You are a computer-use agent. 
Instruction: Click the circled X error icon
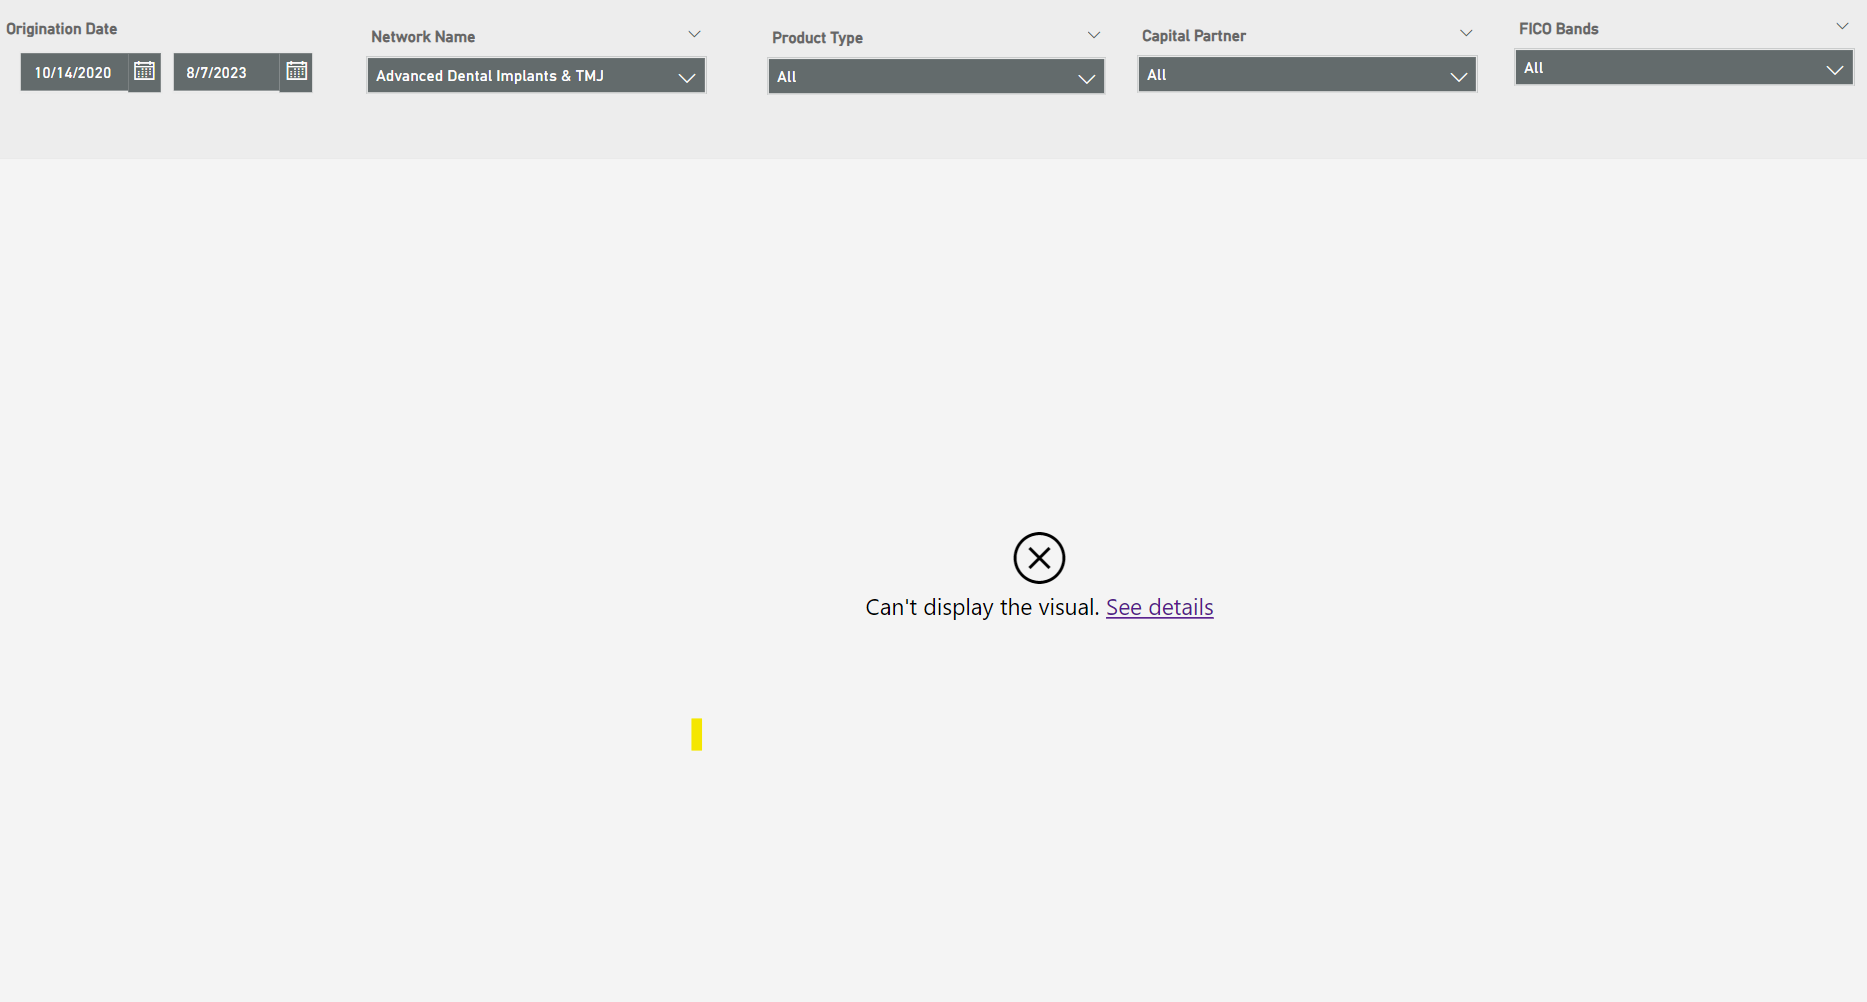pyautogui.click(x=1039, y=558)
